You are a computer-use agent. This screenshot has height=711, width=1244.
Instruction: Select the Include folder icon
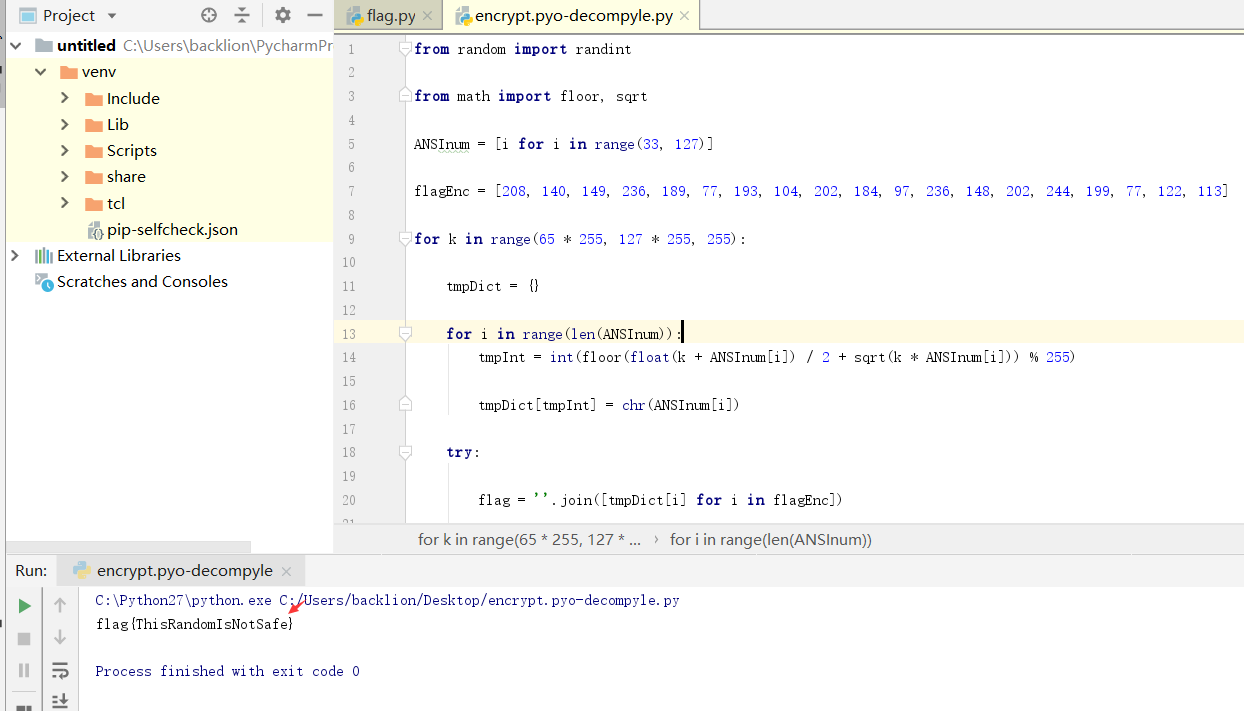94,98
